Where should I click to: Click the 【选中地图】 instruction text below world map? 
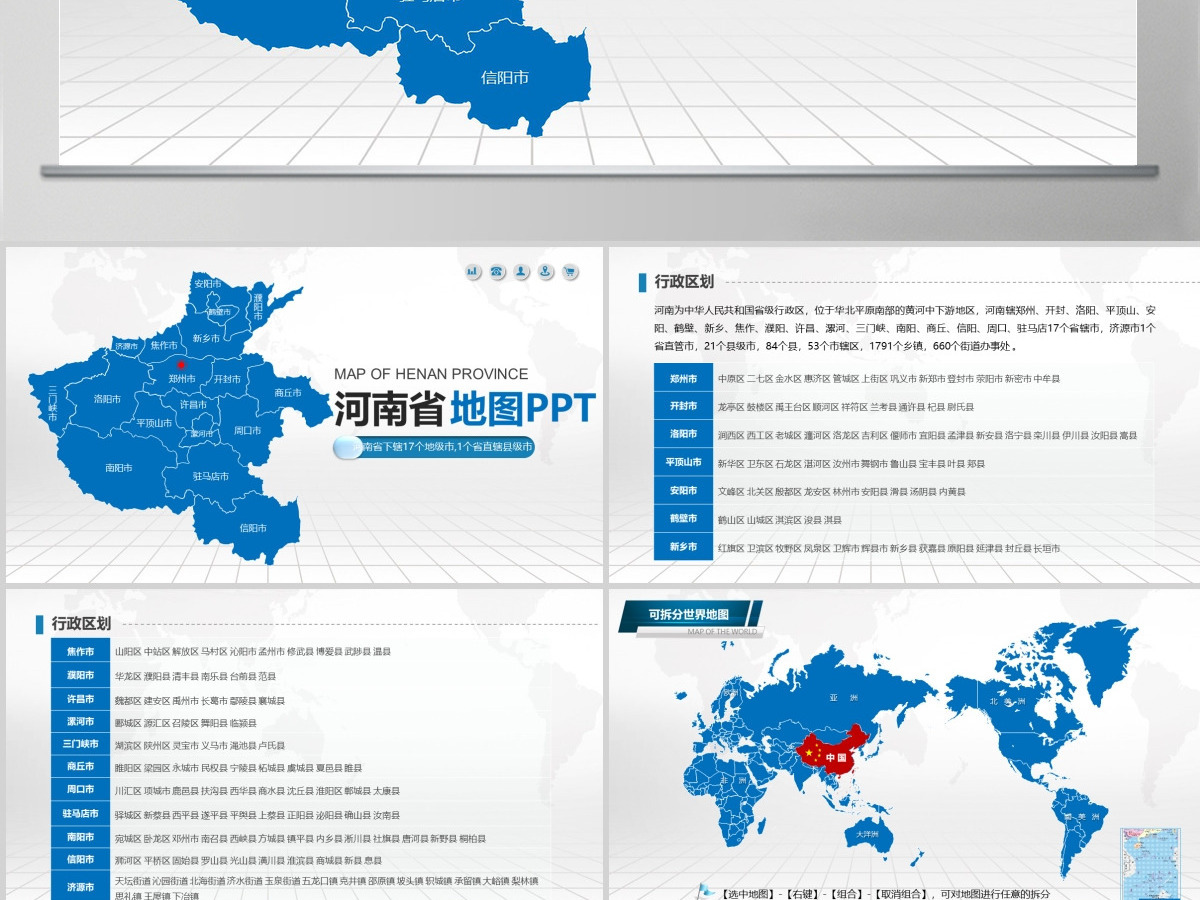coord(885,893)
